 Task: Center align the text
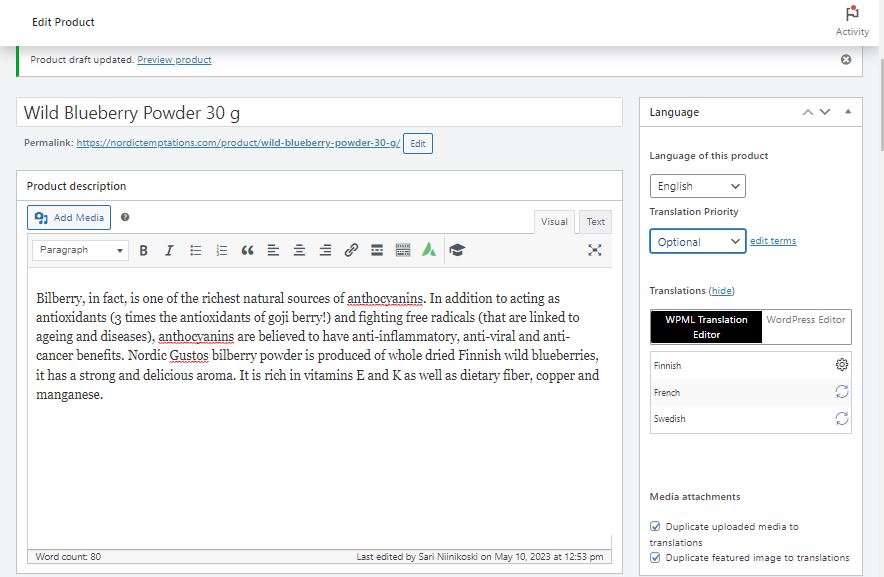click(x=299, y=250)
